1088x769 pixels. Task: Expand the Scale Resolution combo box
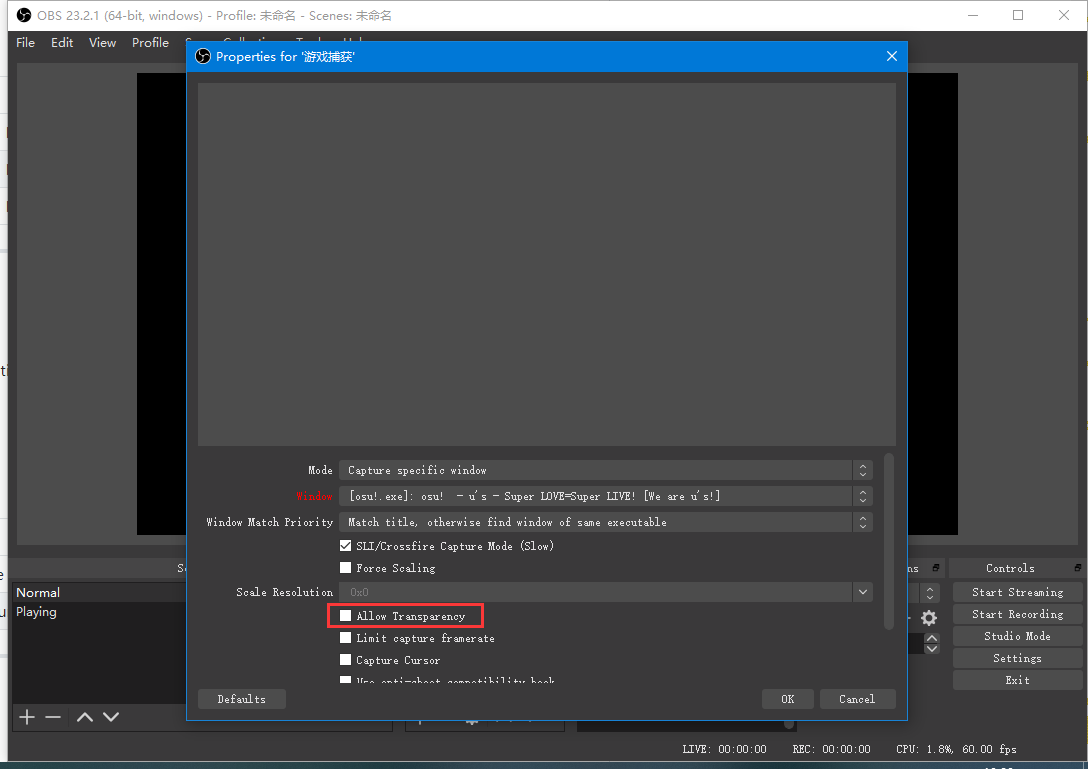[862, 591]
